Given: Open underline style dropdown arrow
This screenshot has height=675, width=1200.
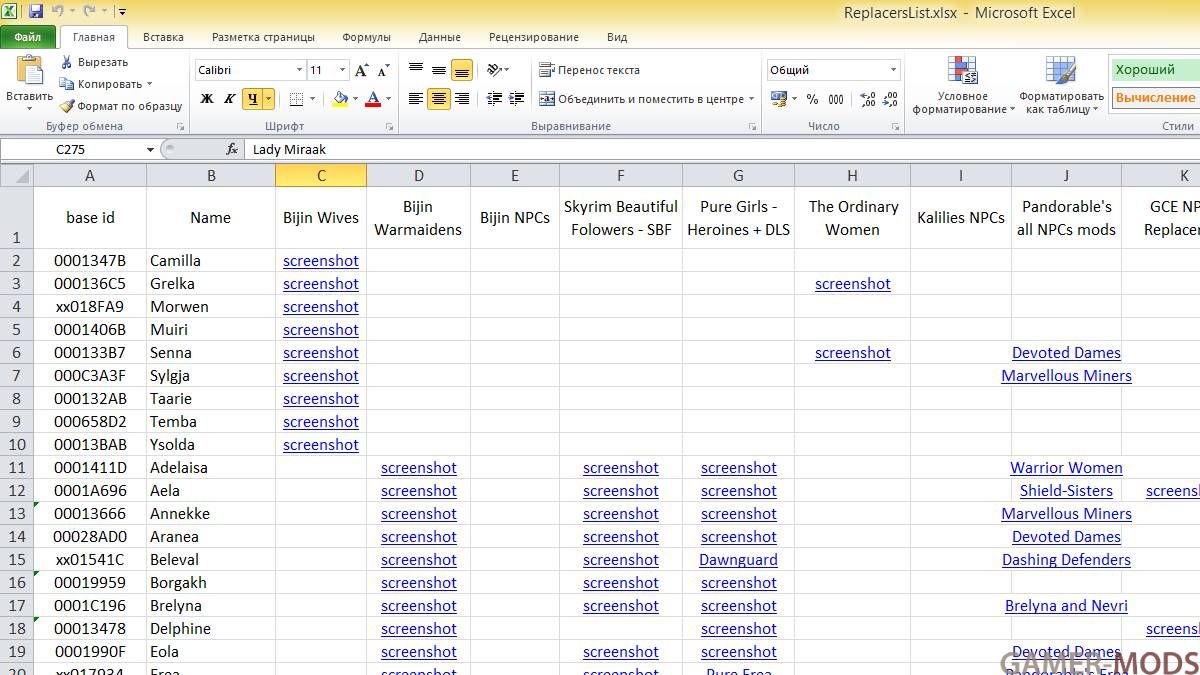Looking at the screenshot, I should [x=268, y=99].
